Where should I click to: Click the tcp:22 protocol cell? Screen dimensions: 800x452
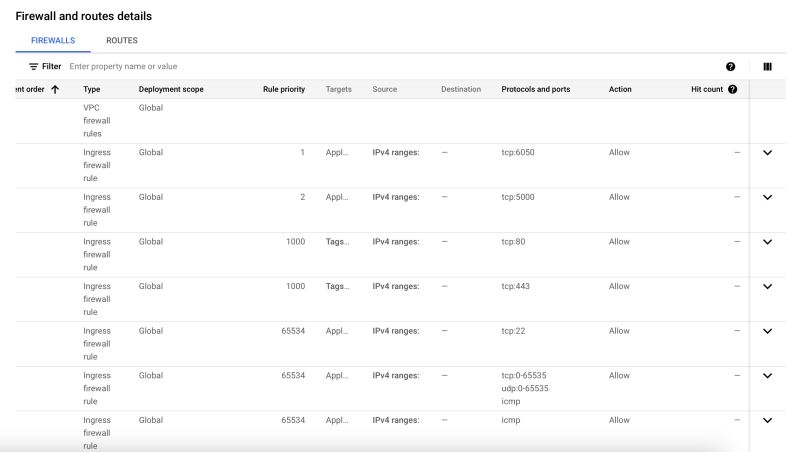(513, 331)
